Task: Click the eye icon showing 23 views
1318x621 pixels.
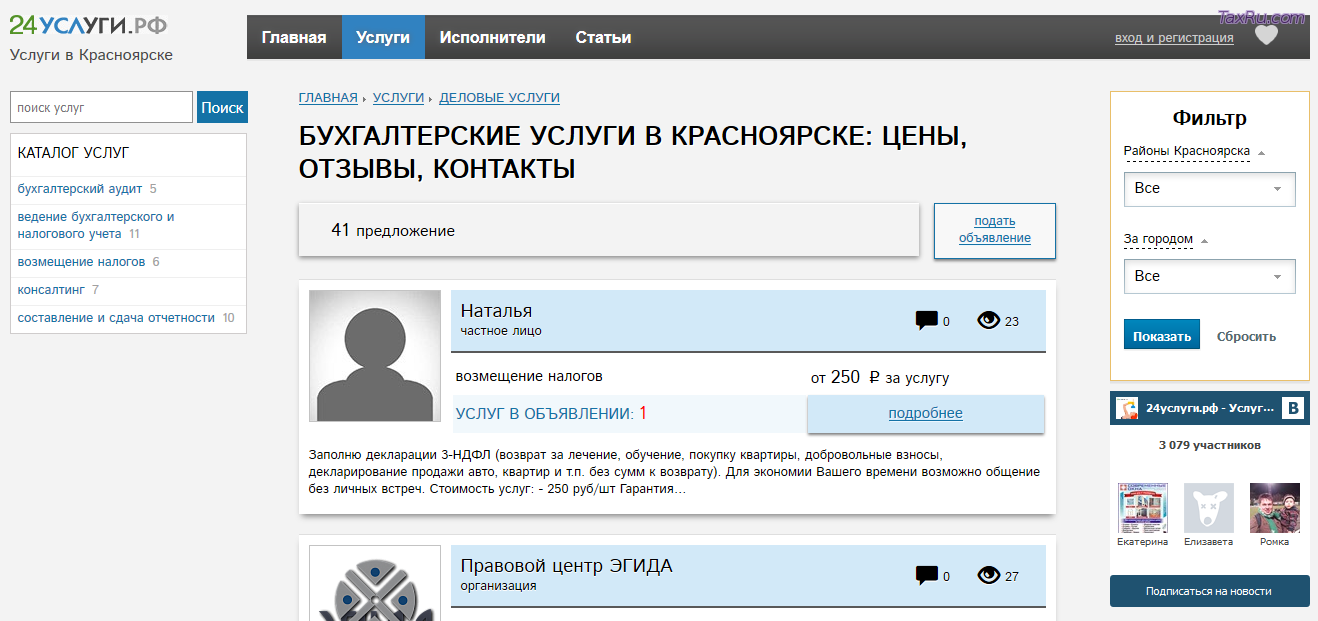Action: tap(989, 320)
